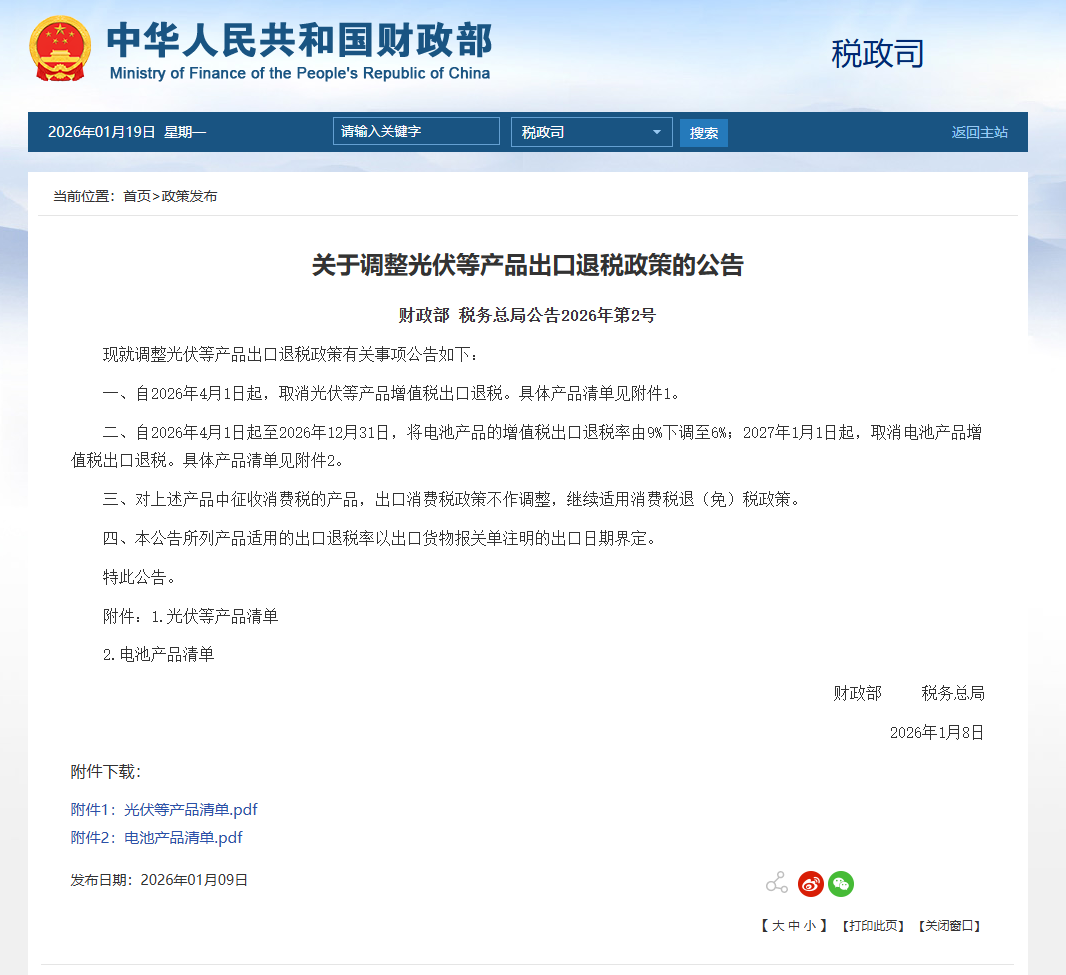Click the paragraph starting 三、对上述产品中征收消费税
Viewport: 1066px width, 975px height.
(x=453, y=500)
